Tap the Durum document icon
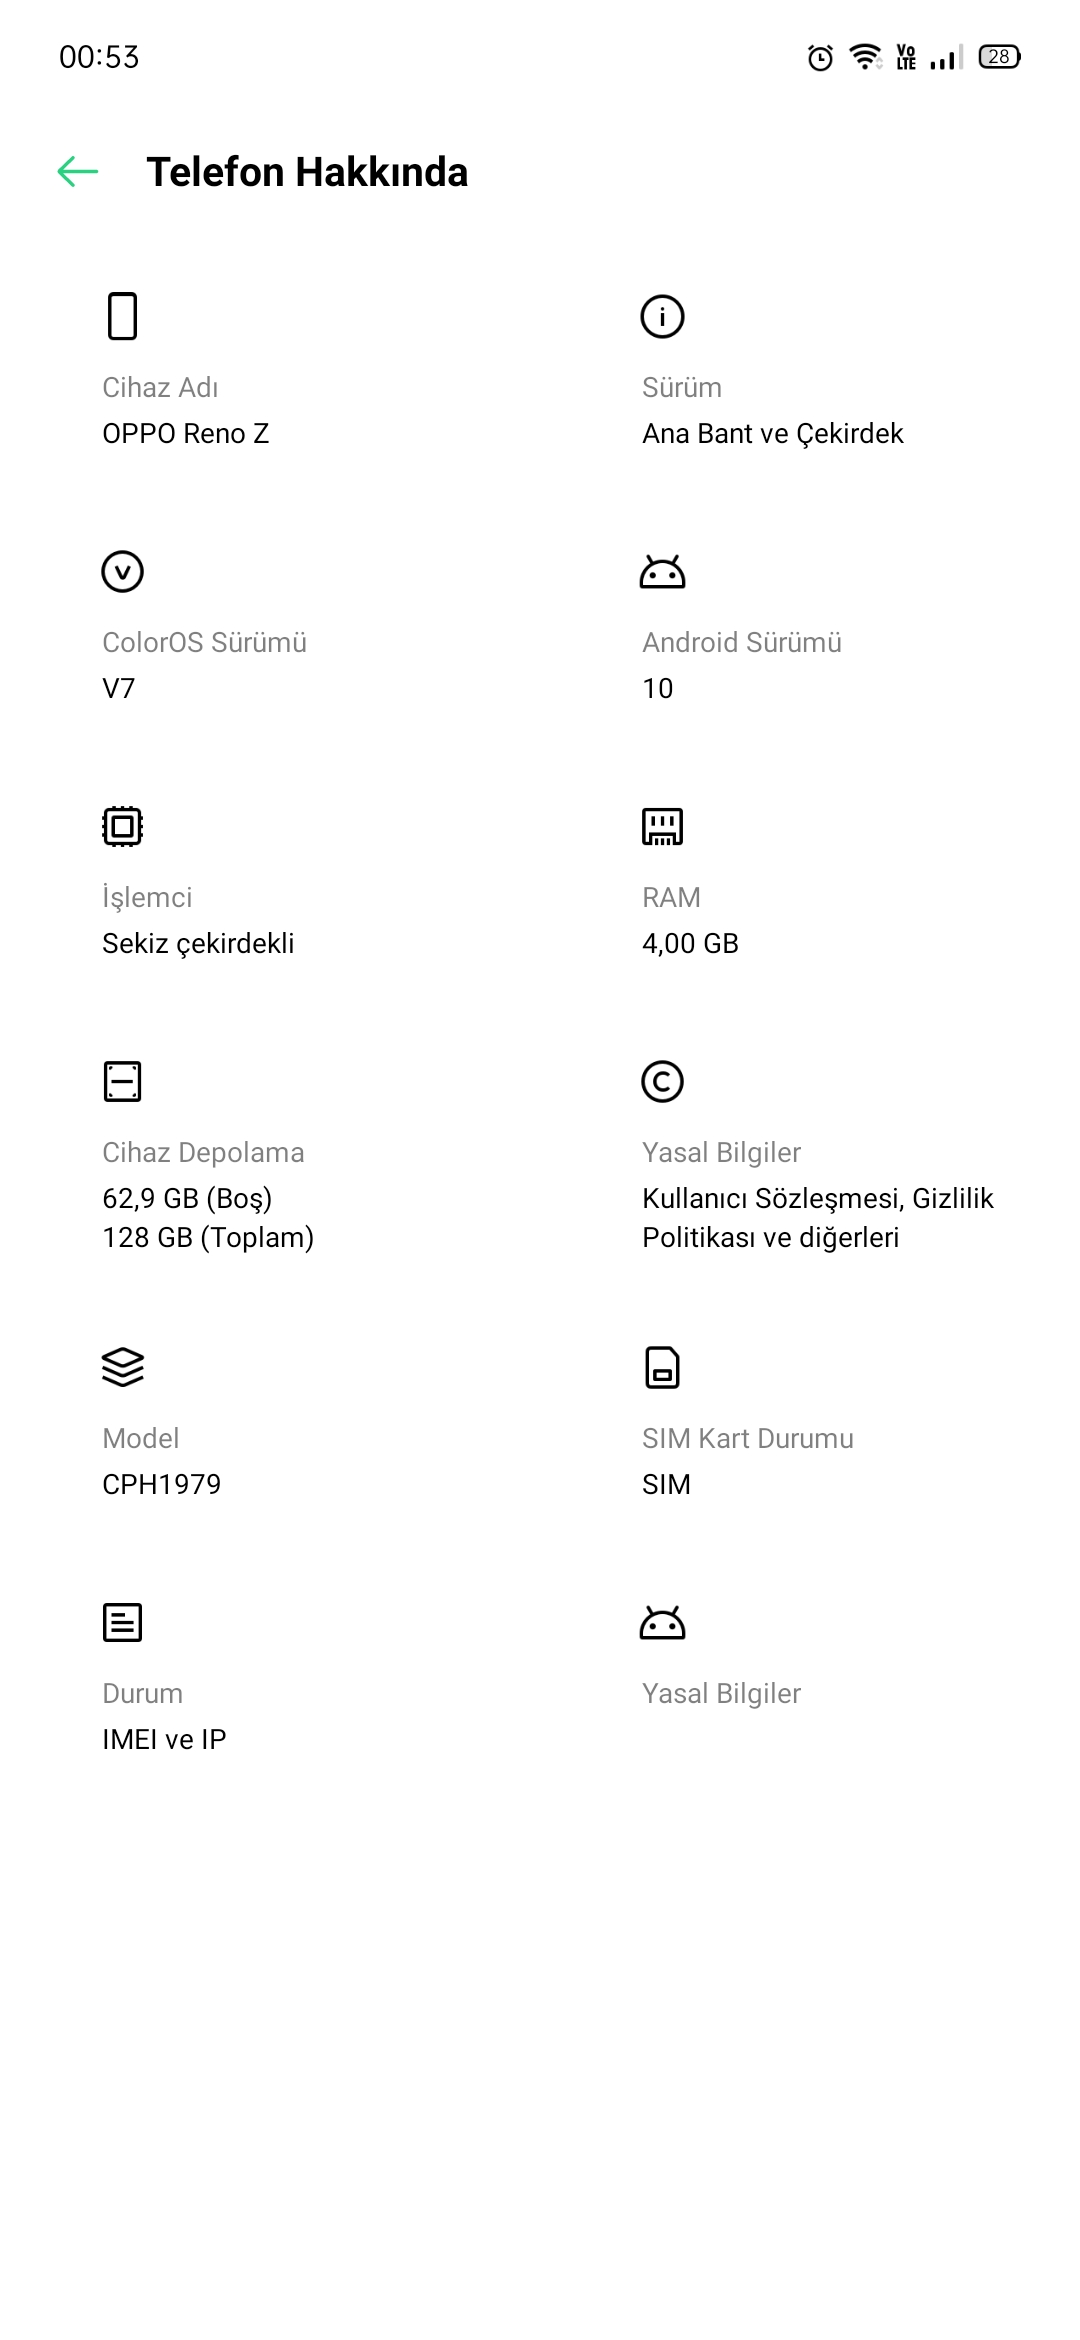 pos(122,1622)
